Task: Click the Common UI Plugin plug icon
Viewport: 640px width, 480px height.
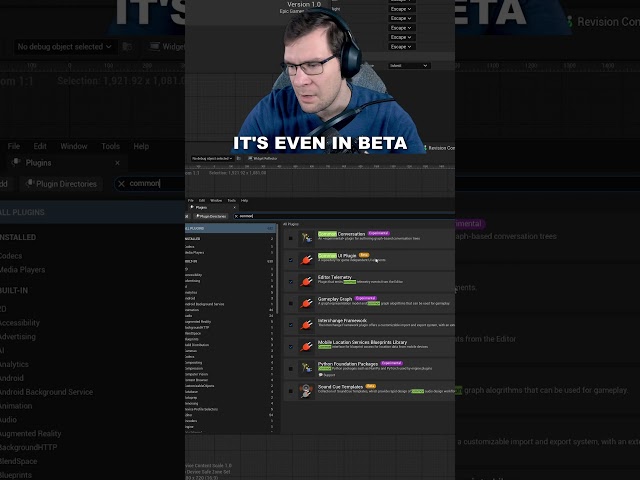Action: pos(306,260)
